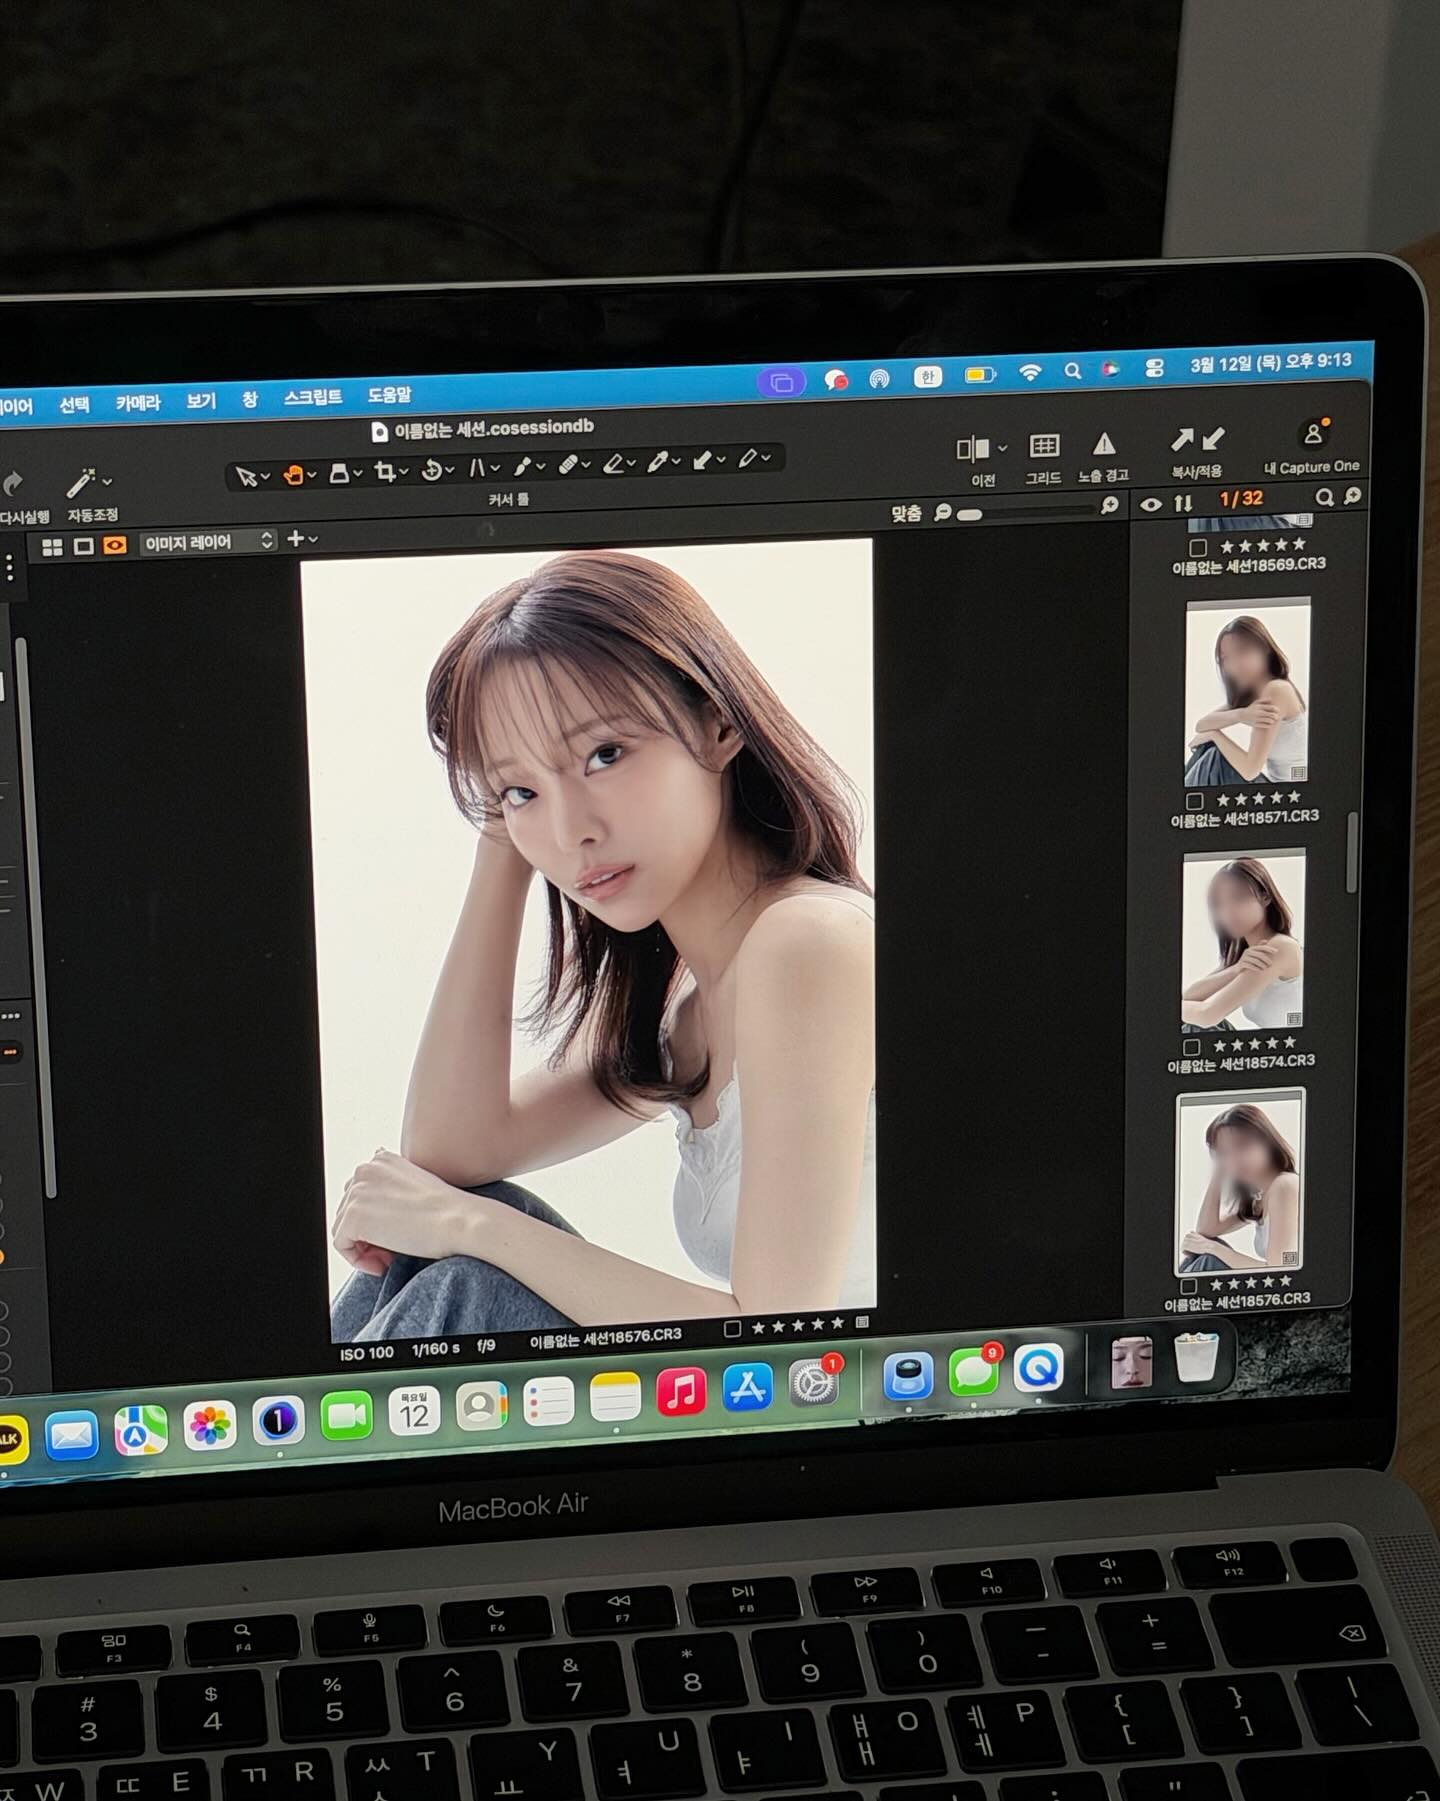Toggle the 노출 경고 exposure warning icon
This screenshot has height=1801, width=1440.
(1103, 444)
